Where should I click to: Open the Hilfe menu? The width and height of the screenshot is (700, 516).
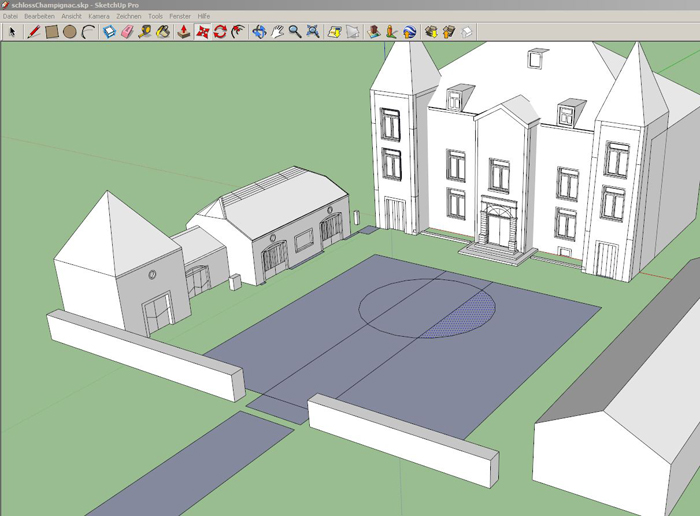(x=204, y=17)
